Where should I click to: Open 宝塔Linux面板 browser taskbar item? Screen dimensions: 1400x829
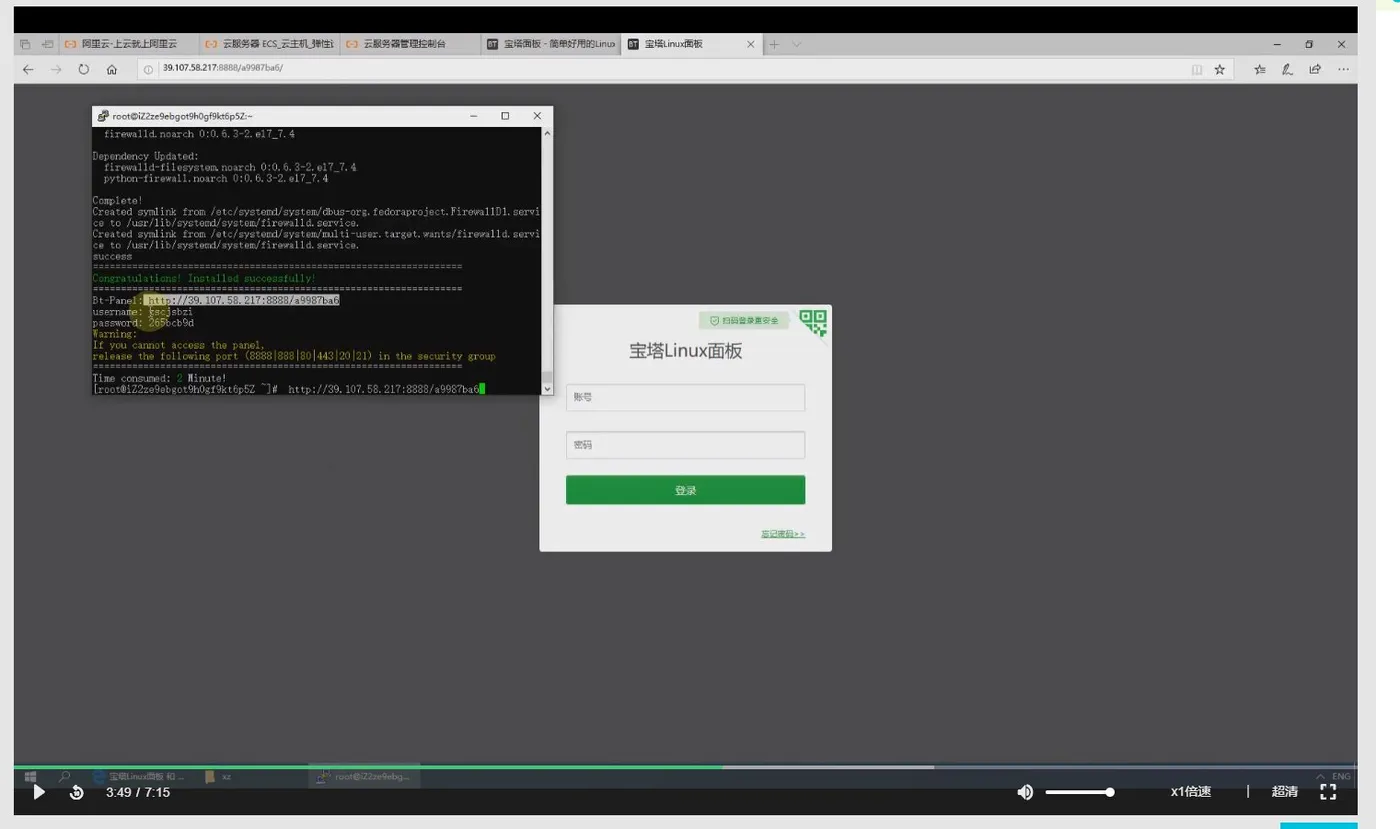pos(140,776)
